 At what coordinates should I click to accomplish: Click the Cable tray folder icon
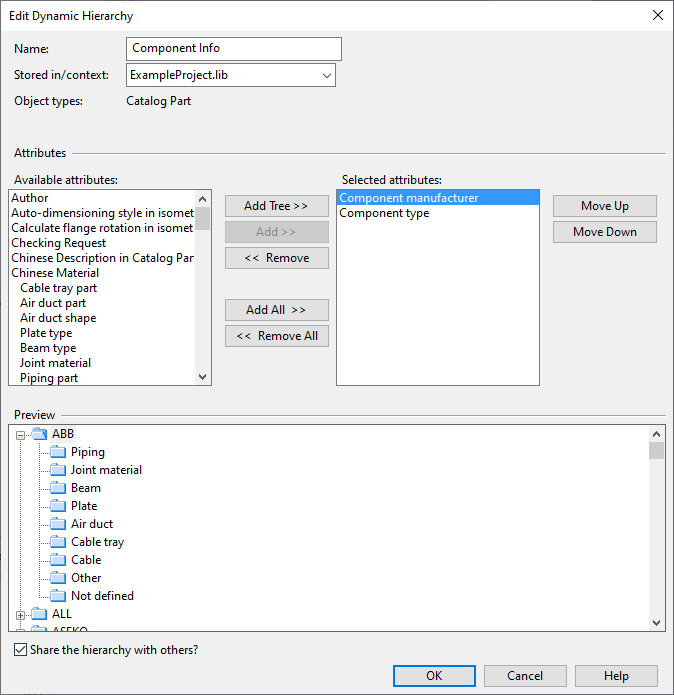click(58, 542)
